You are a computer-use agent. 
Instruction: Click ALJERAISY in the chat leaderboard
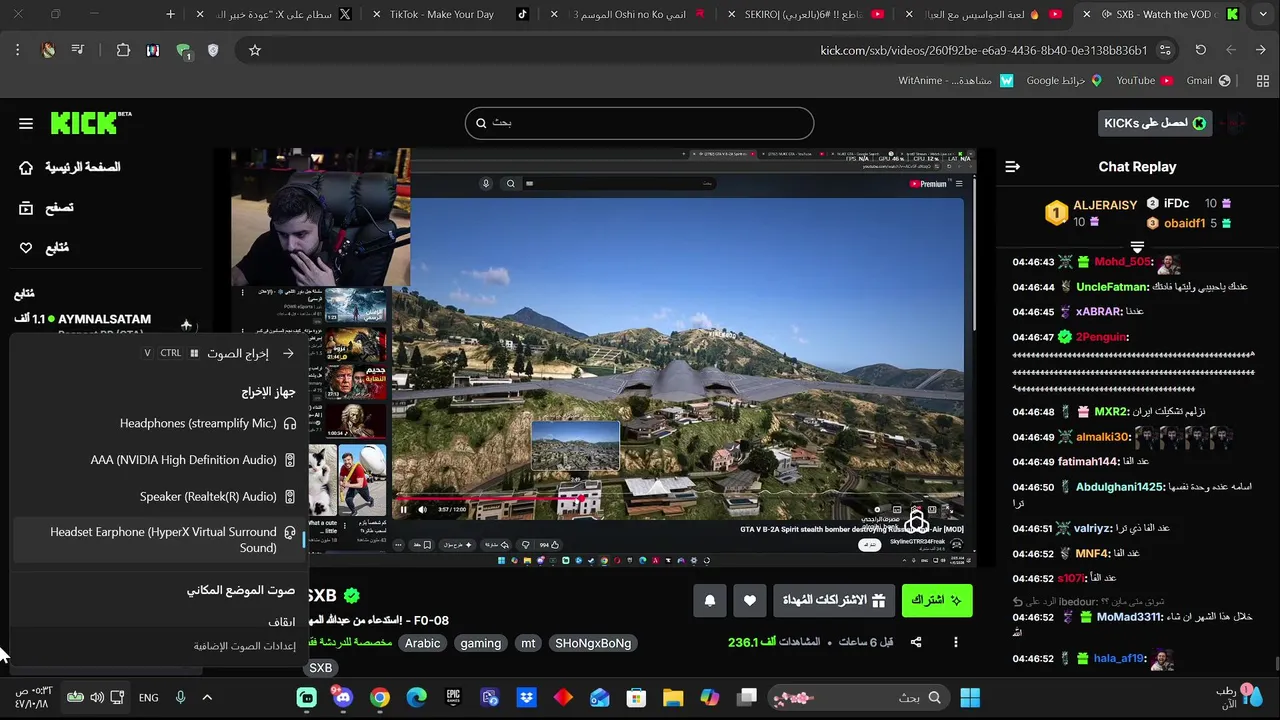click(x=1105, y=205)
